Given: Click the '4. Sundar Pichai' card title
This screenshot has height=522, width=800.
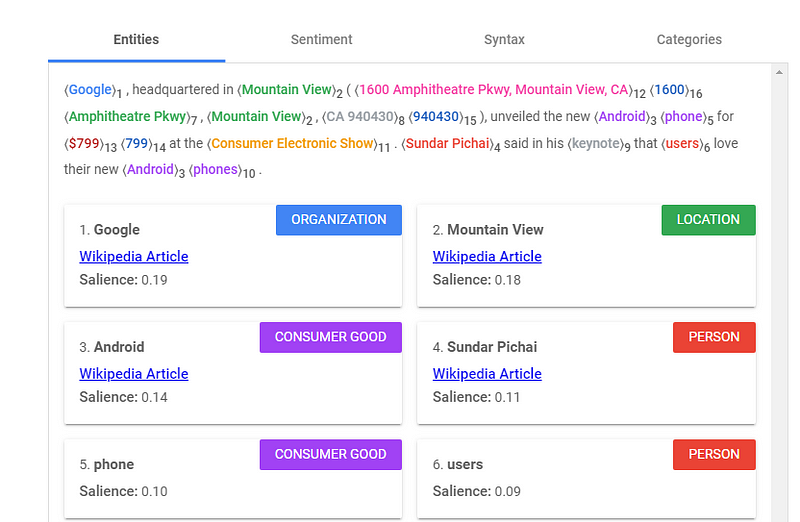Looking at the screenshot, I should coord(485,347).
